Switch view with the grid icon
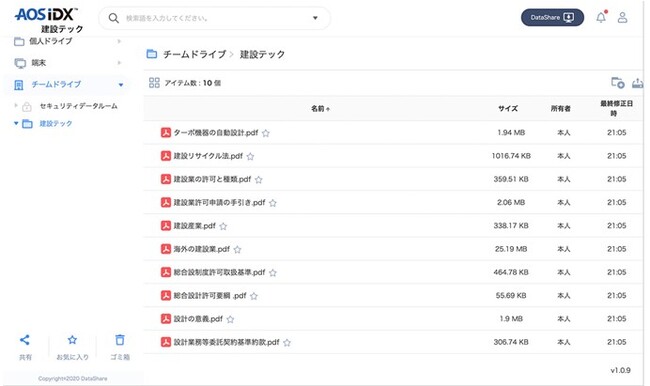Screen dimensions: 650x386 pyautogui.click(x=154, y=83)
